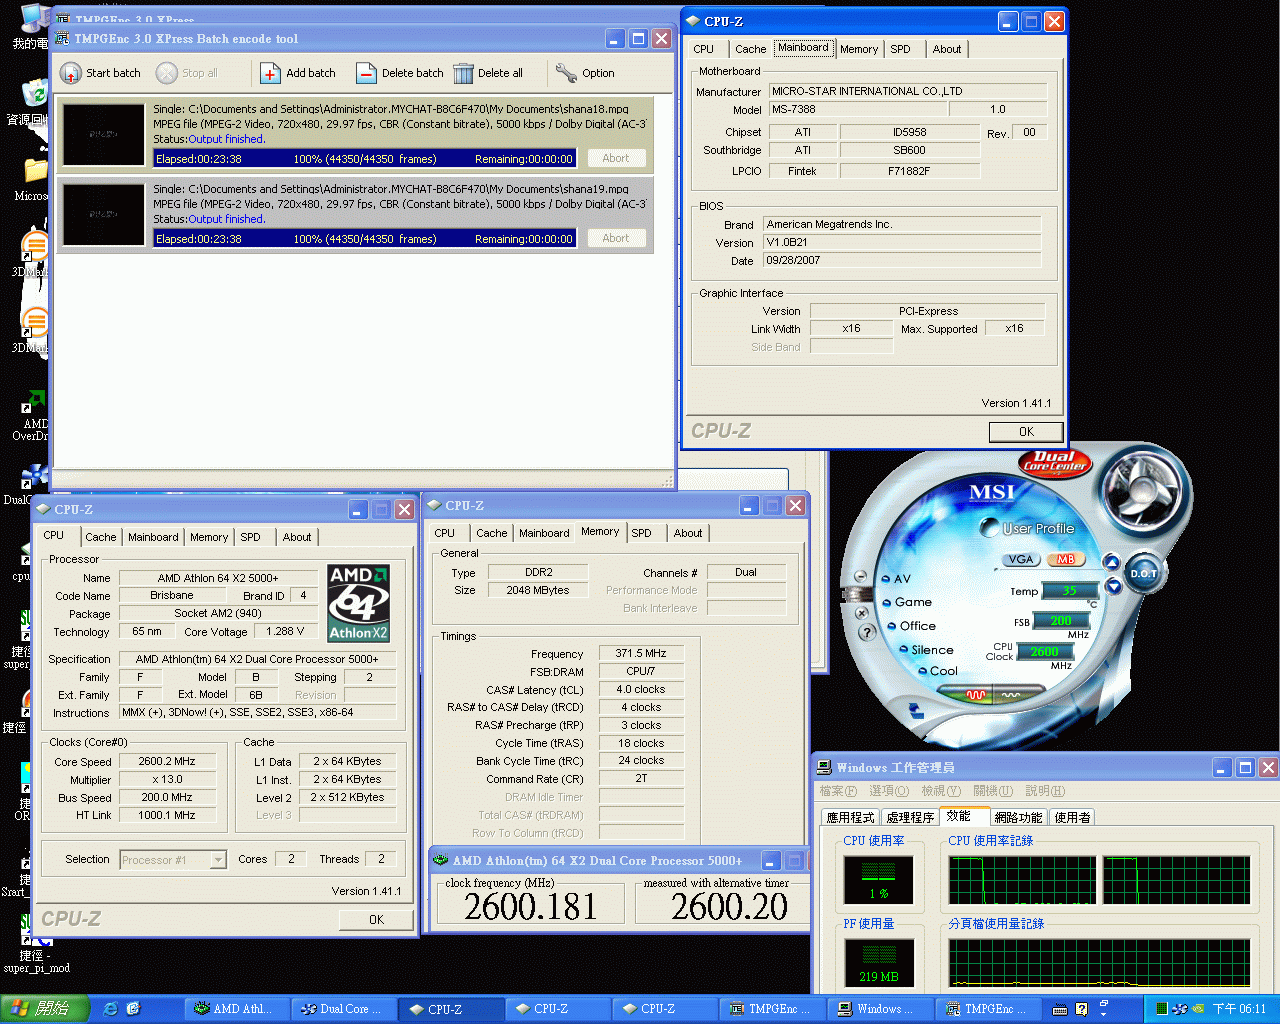Click the Windows Task Manager taskbar button

878,1009
